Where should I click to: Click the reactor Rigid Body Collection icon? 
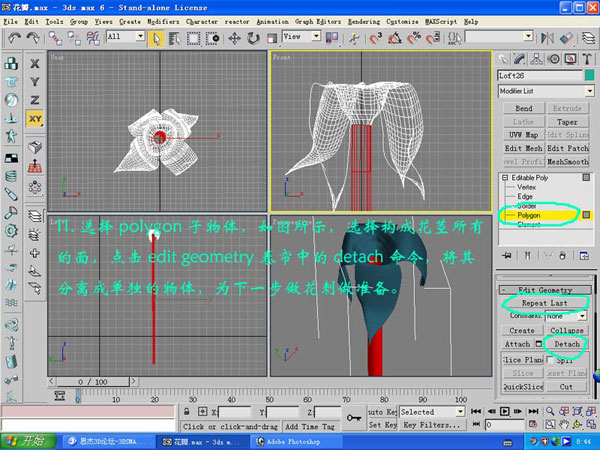(x=11, y=63)
